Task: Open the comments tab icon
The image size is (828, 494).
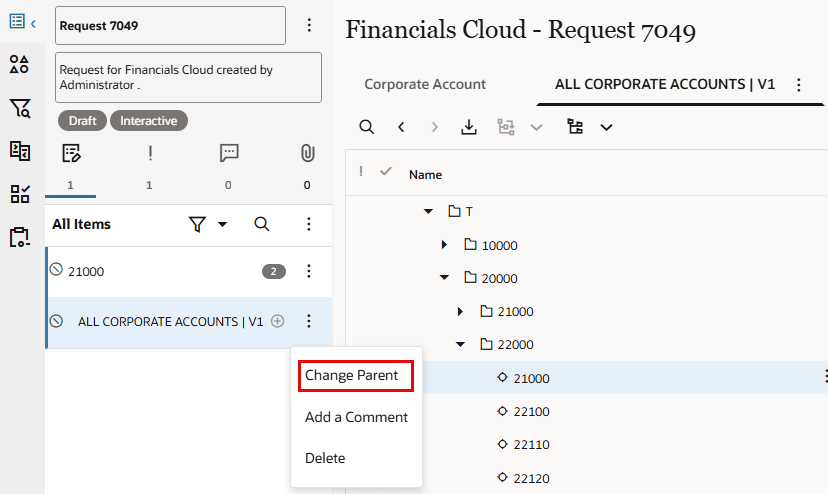Action: point(229,153)
